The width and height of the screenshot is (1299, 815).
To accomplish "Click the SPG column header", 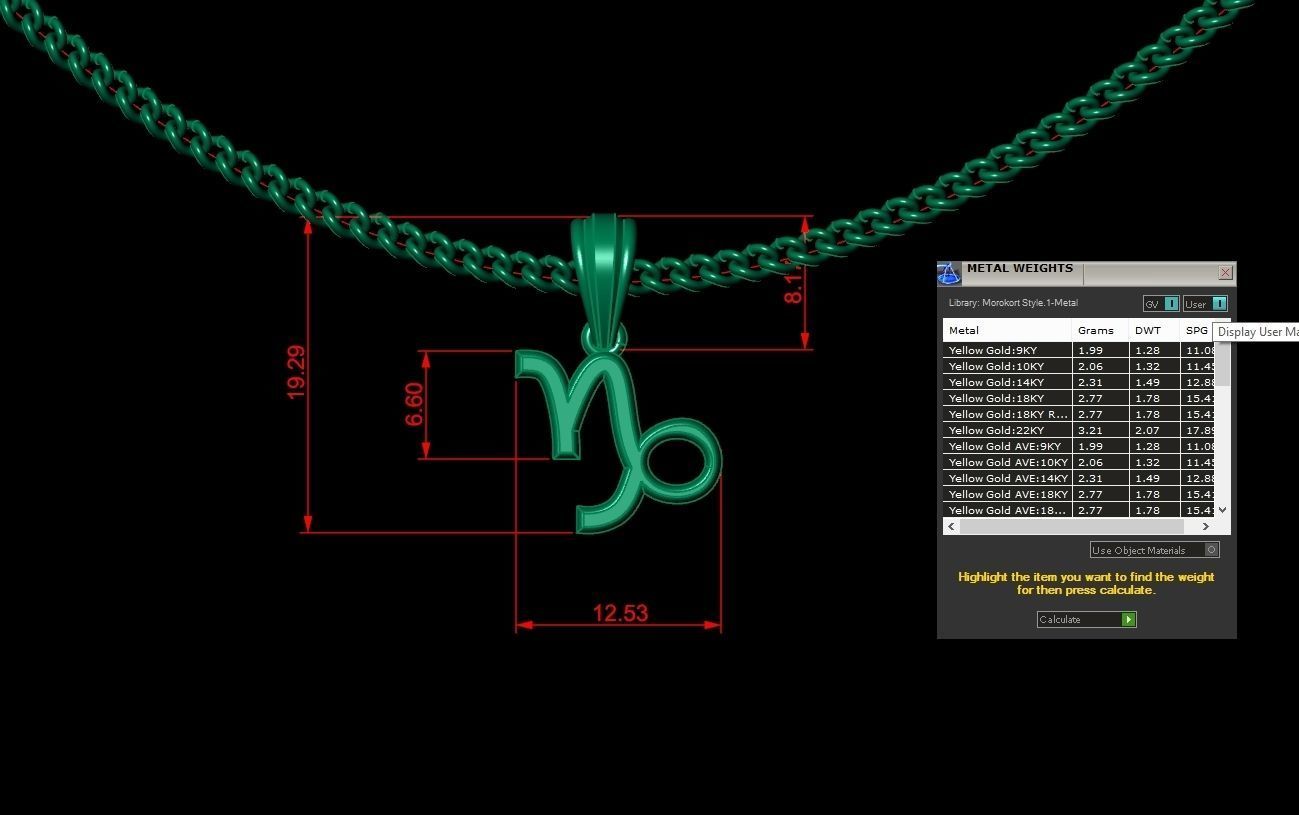I will (x=1197, y=331).
